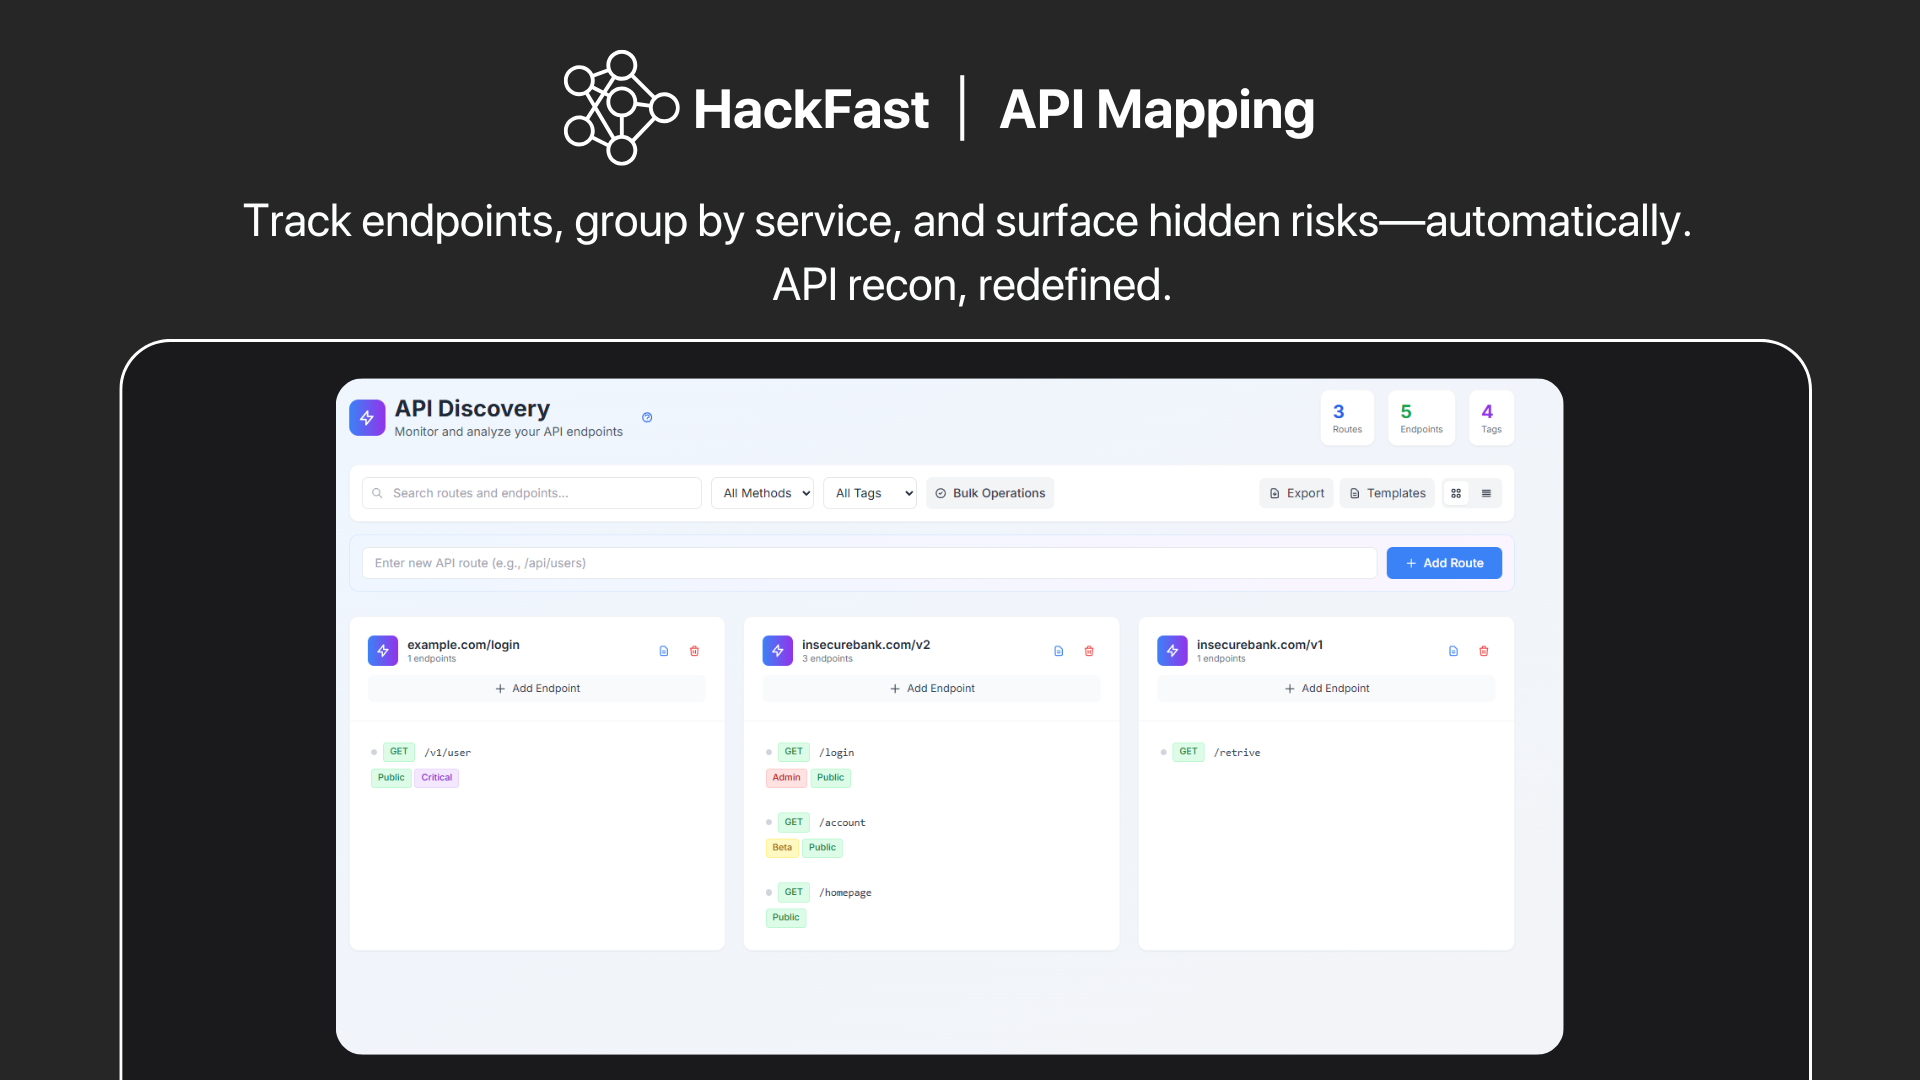Click the Admin tag on /login endpoint
This screenshot has height=1080, width=1920.
786,778
